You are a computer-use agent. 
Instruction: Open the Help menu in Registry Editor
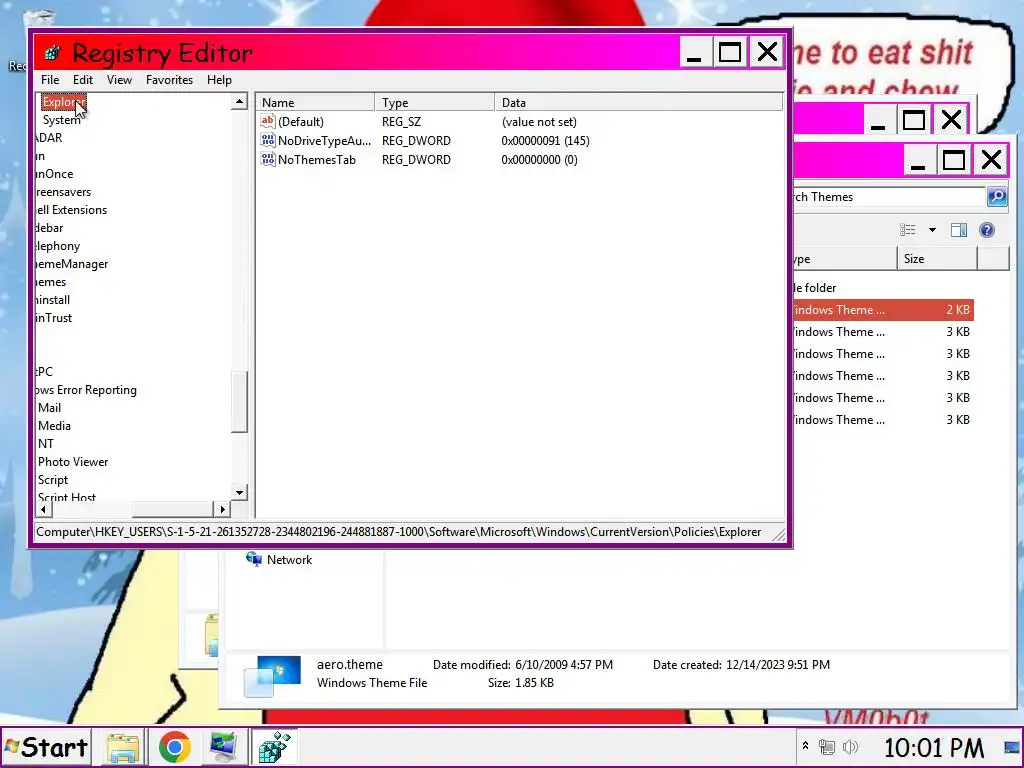coord(219,80)
